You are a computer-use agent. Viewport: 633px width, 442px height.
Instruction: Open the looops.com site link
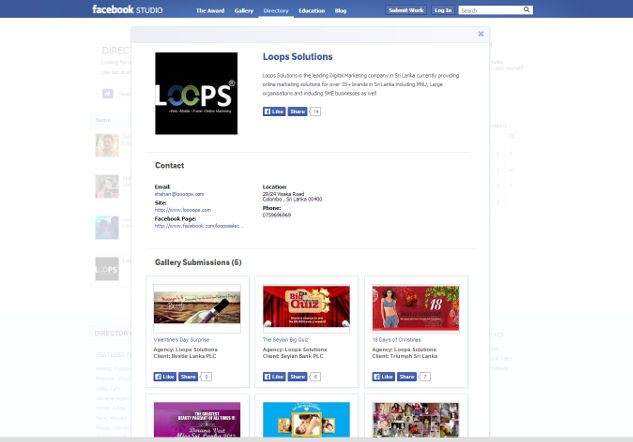(x=183, y=210)
